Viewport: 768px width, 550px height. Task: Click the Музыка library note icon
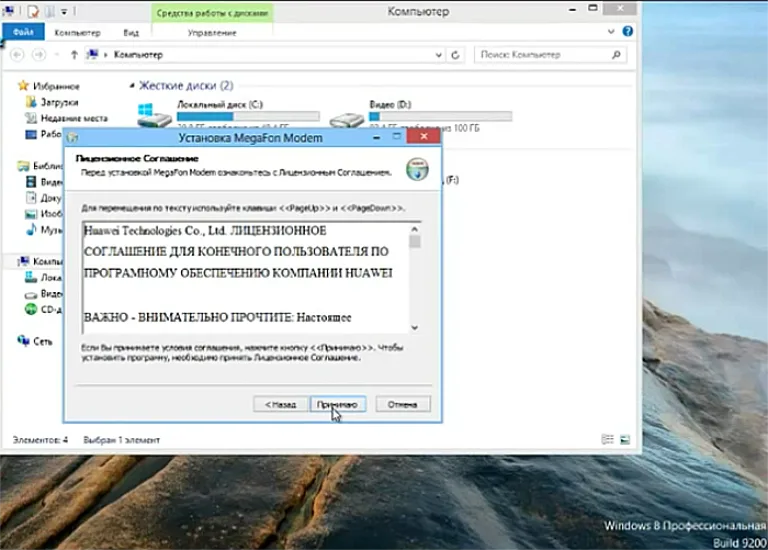point(31,229)
